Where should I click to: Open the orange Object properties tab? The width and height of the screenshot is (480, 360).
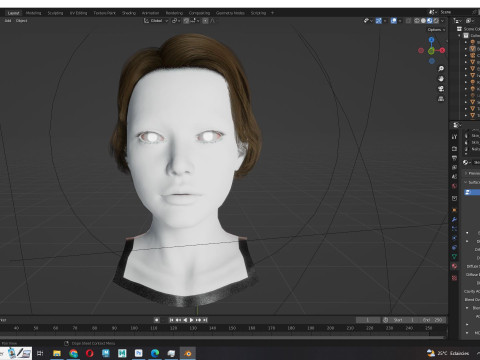coord(454,210)
